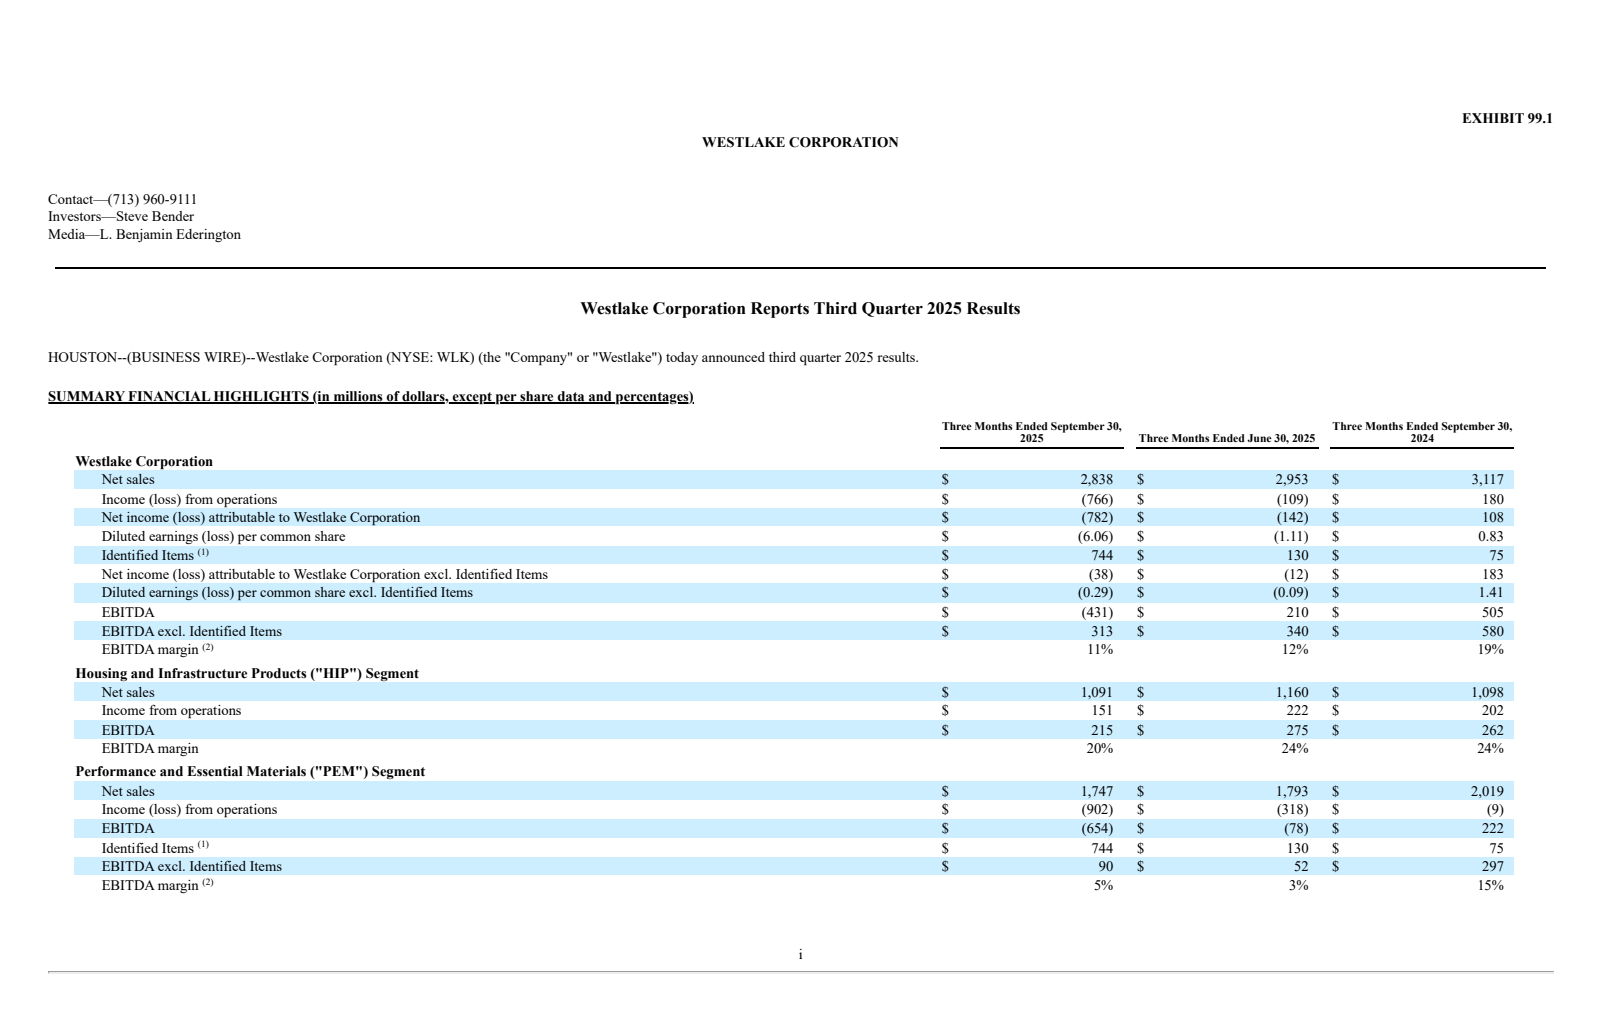Viewport: 1600px width, 1033px height.
Task: Click diluted earnings per share 0.83
Action: pyautogui.click(x=1490, y=536)
